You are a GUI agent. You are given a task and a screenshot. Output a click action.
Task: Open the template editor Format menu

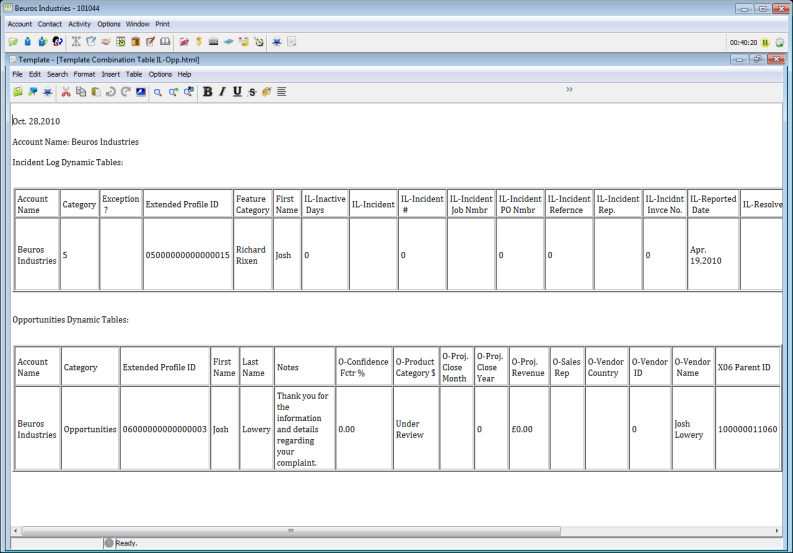tap(84, 74)
